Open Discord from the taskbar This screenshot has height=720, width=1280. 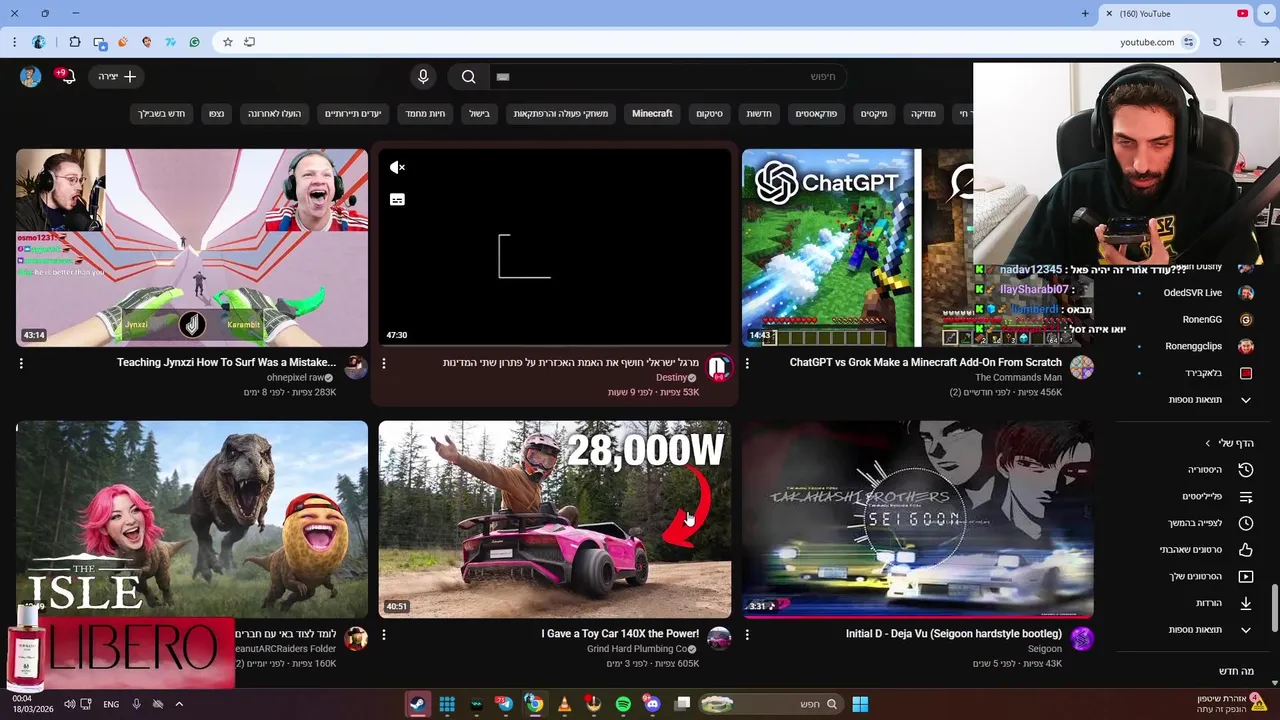(x=653, y=704)
